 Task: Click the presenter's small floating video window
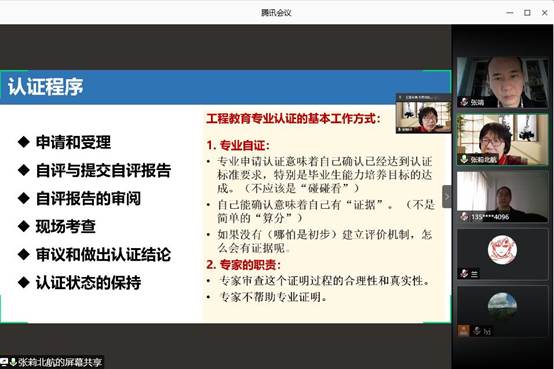pyautogui.click(x=423, y=113)
